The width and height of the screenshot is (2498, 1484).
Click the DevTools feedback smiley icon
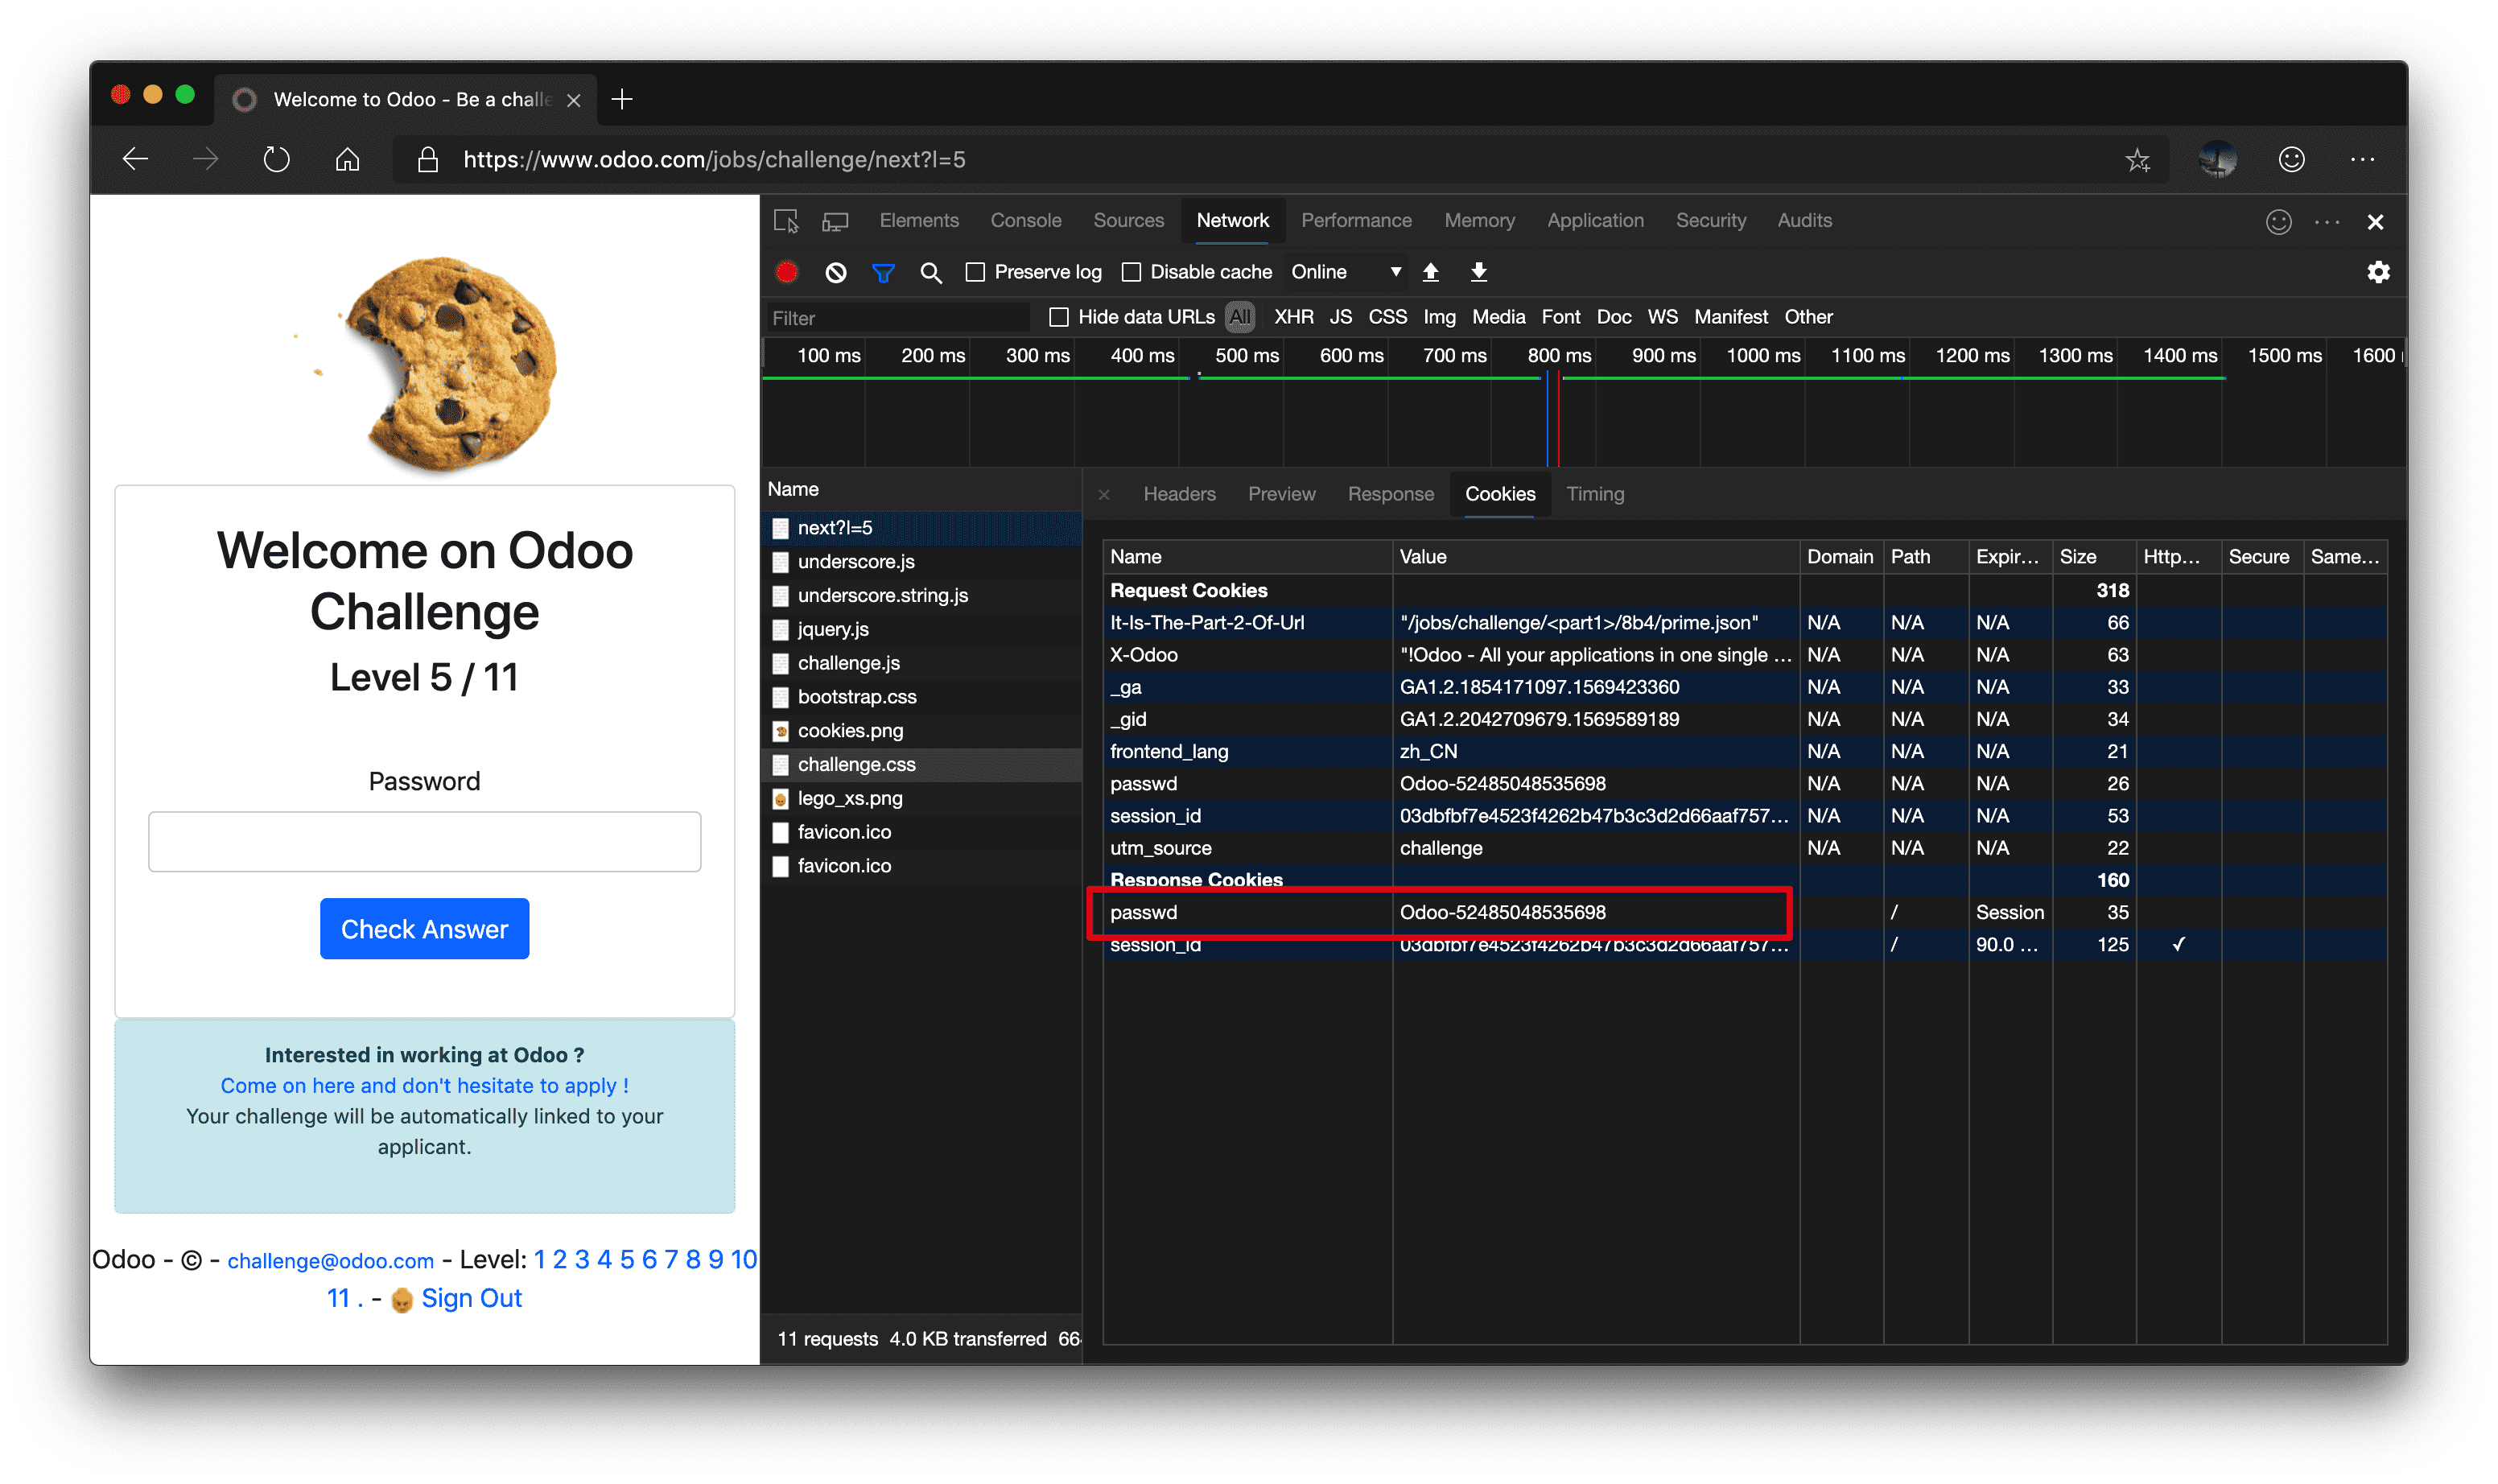click(2278, 222)
